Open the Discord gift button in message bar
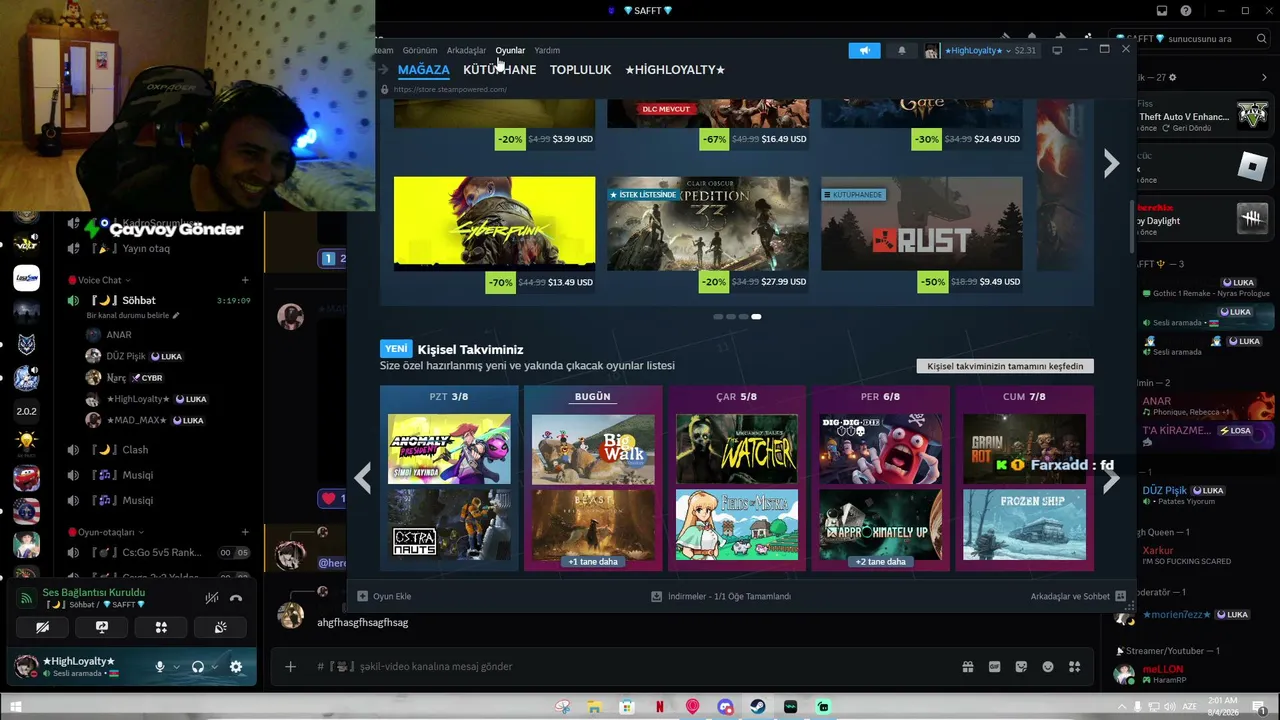Viewport: 1280px width, 720px height. coord(968,666)
